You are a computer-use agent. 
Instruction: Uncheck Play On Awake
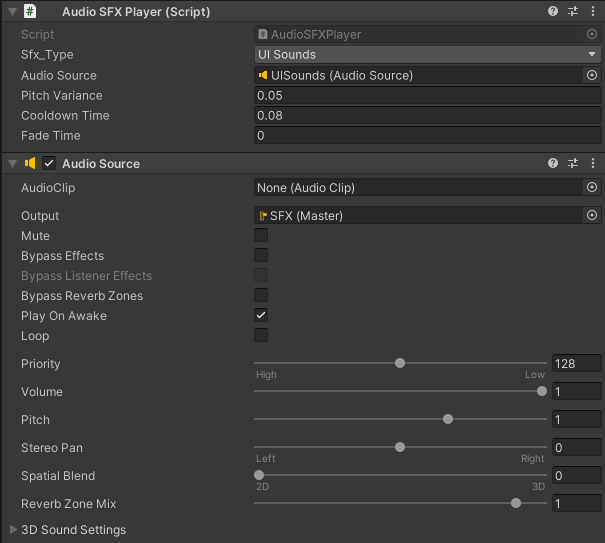(x=261, y=316)
